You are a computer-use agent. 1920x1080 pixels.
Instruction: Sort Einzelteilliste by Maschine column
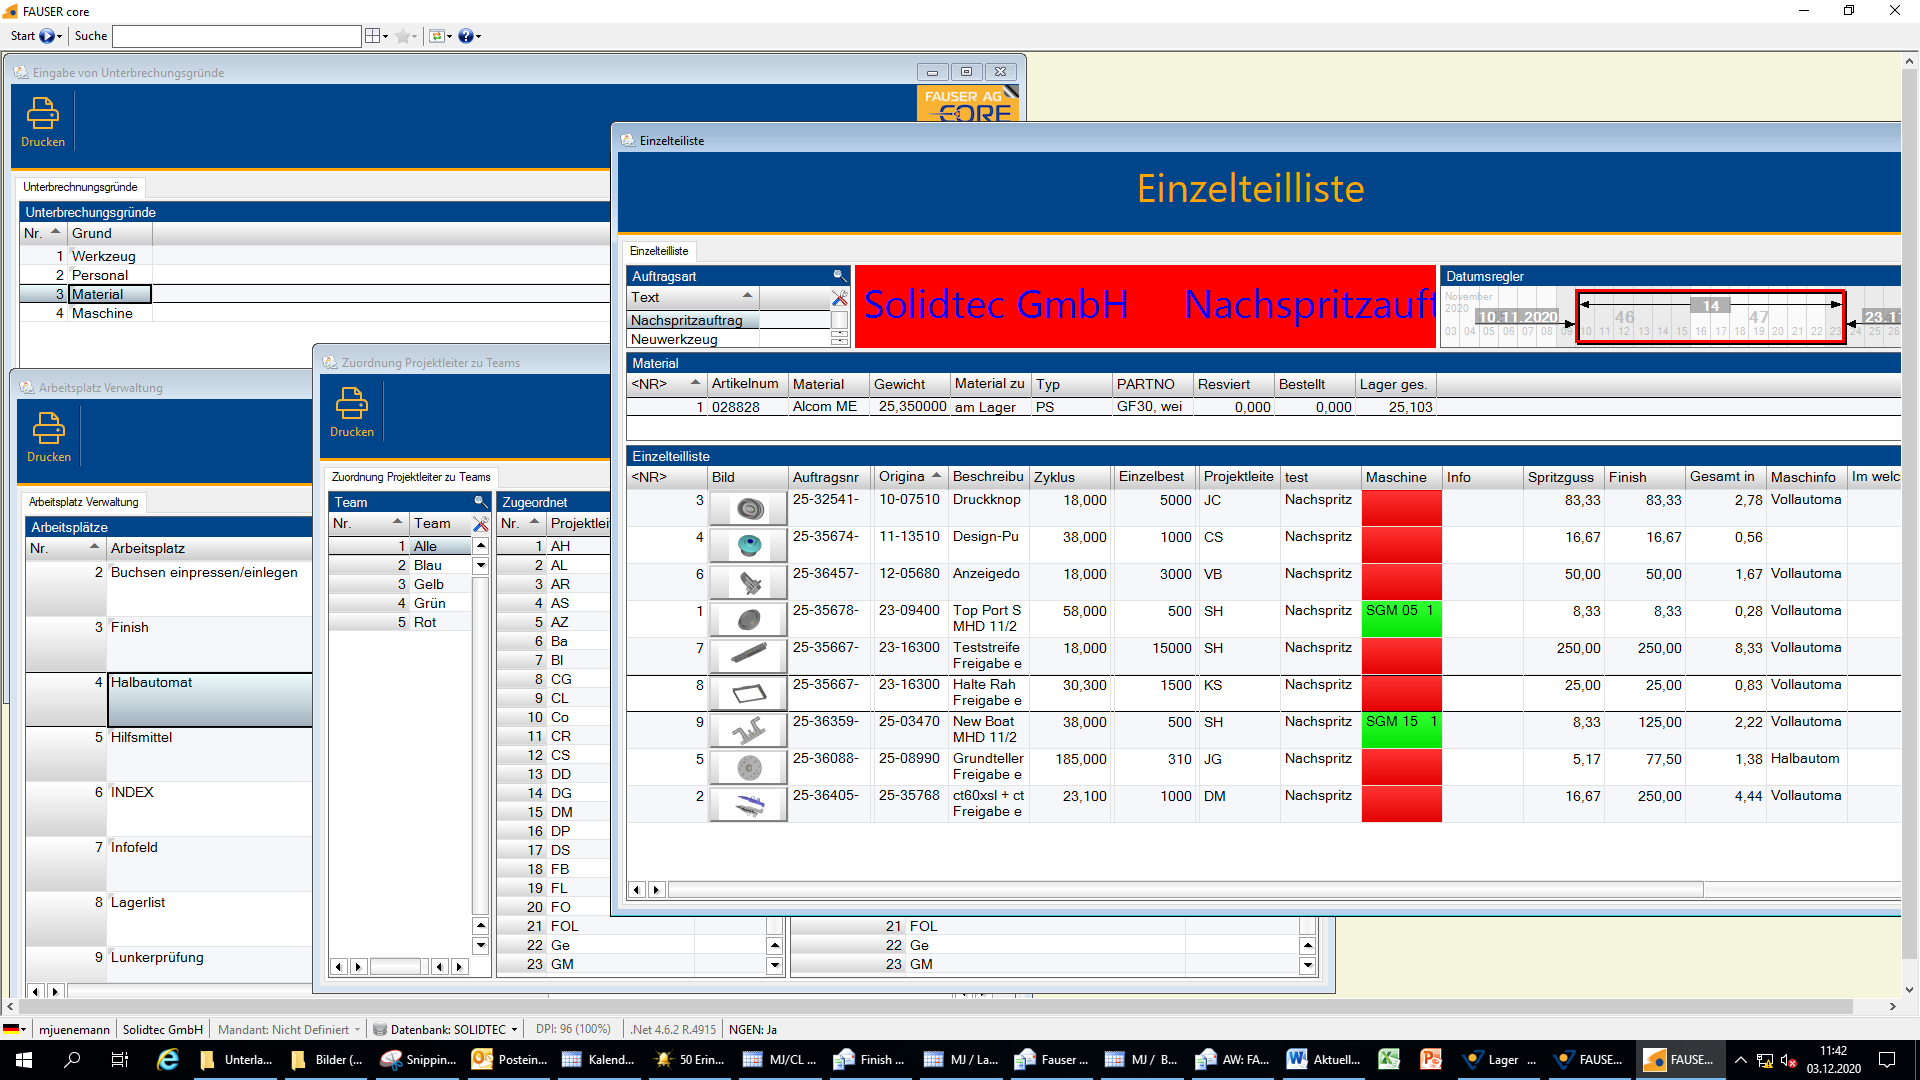(1401, 477)
